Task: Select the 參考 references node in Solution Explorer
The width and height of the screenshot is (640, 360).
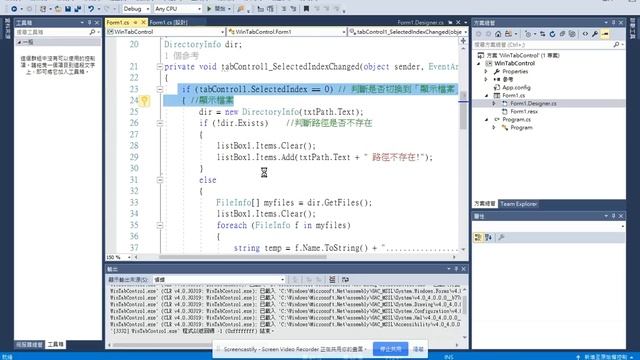Action: point(508,80)
